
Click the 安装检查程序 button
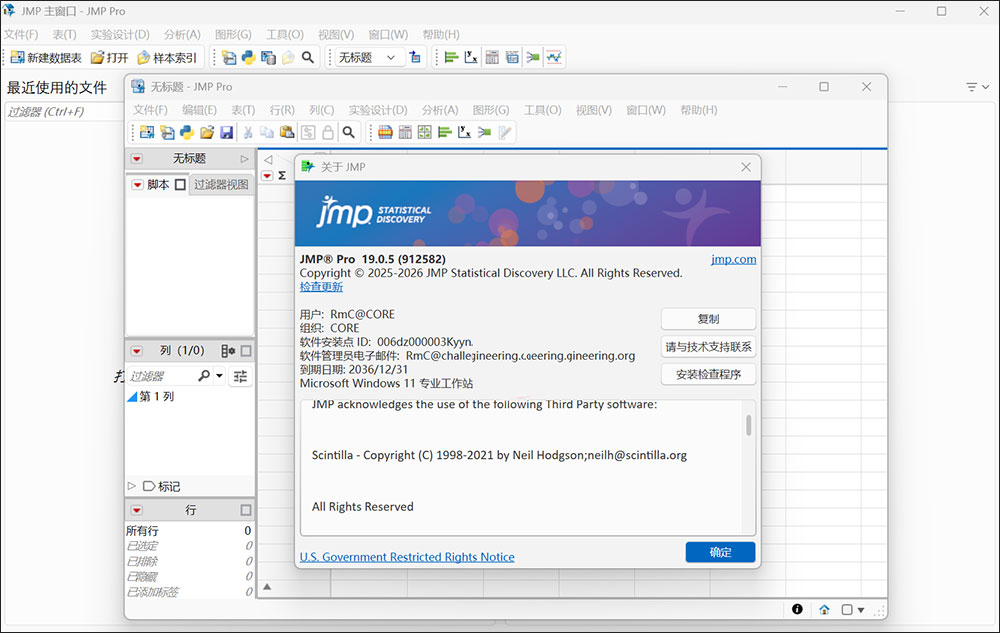point(708,374)
